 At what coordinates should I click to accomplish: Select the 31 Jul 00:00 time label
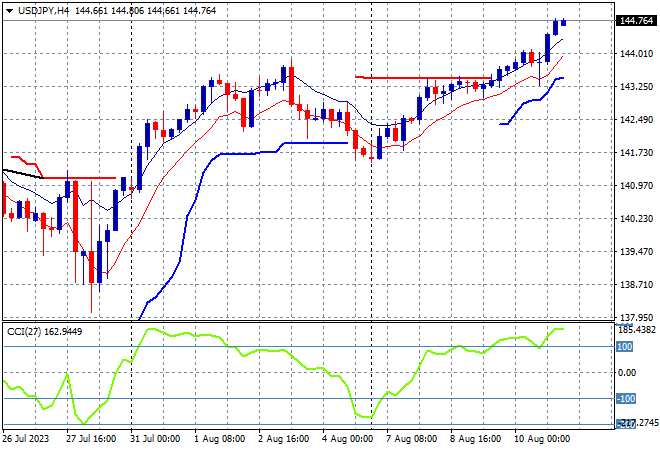pos(155,439)
